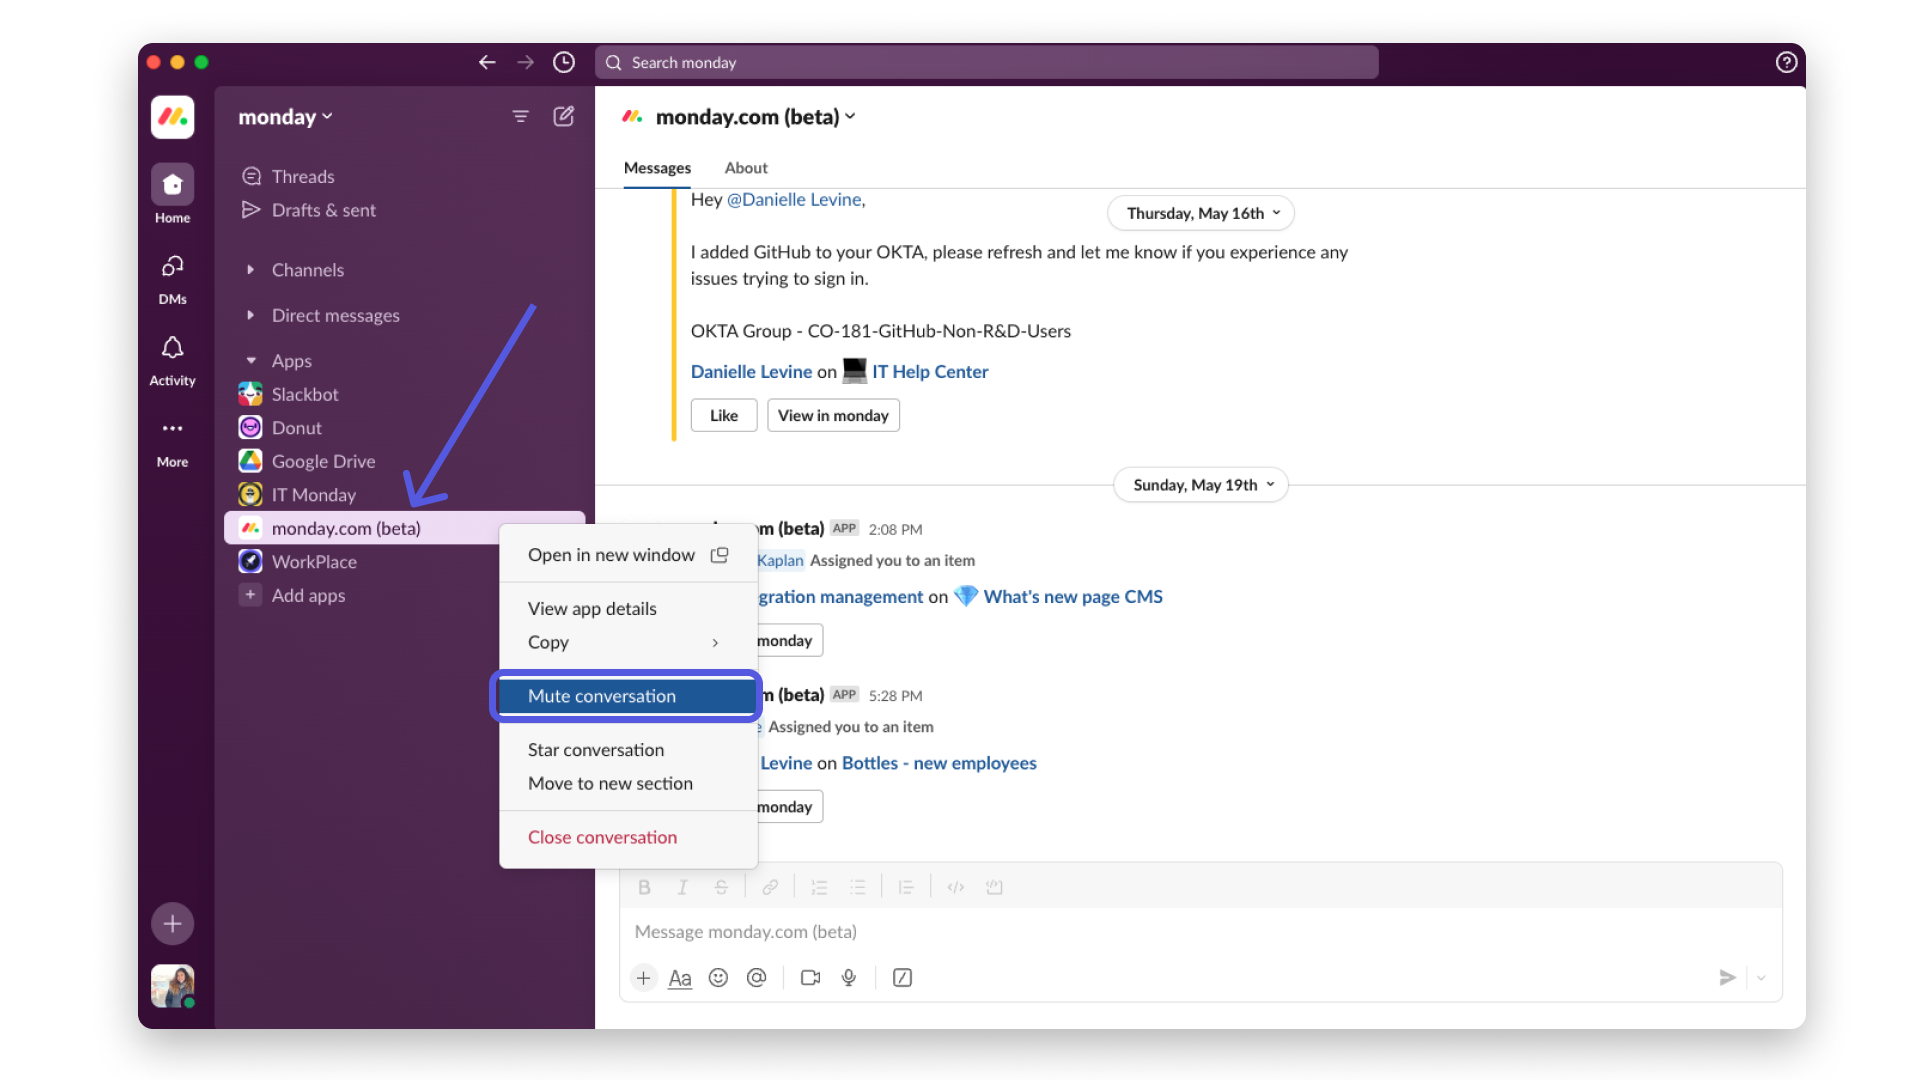This screenshot has width=1920, height=1080.
Task: Click the send message arrow
Action: [x=1727, y=978]
